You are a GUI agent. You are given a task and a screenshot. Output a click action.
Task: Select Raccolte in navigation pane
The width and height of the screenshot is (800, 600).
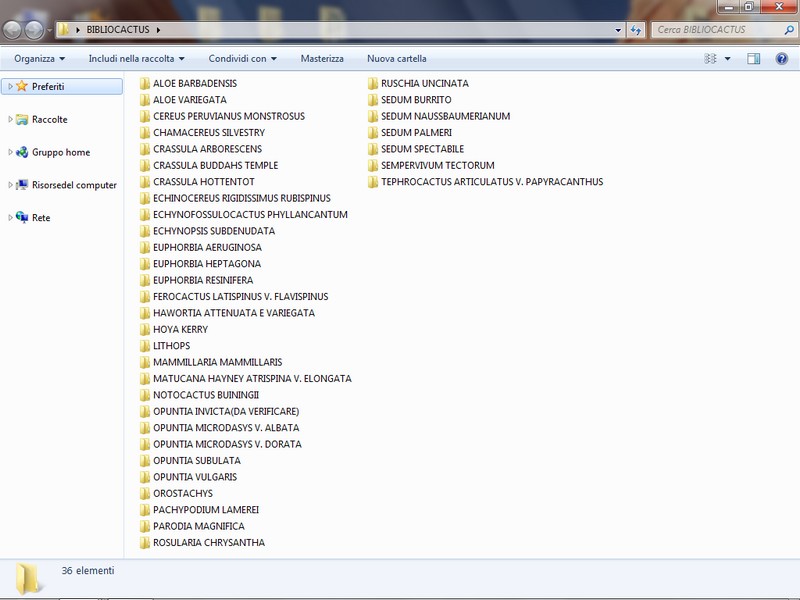point(49,119)
